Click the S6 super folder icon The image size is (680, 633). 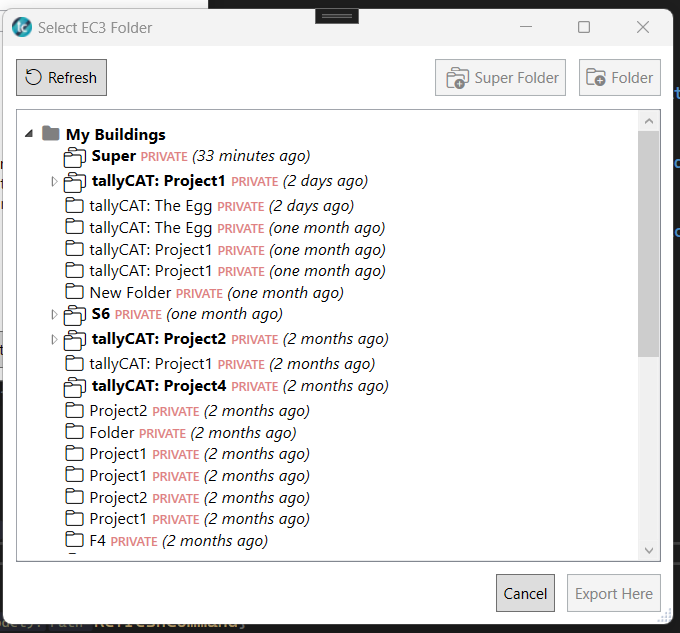[75, 315]
